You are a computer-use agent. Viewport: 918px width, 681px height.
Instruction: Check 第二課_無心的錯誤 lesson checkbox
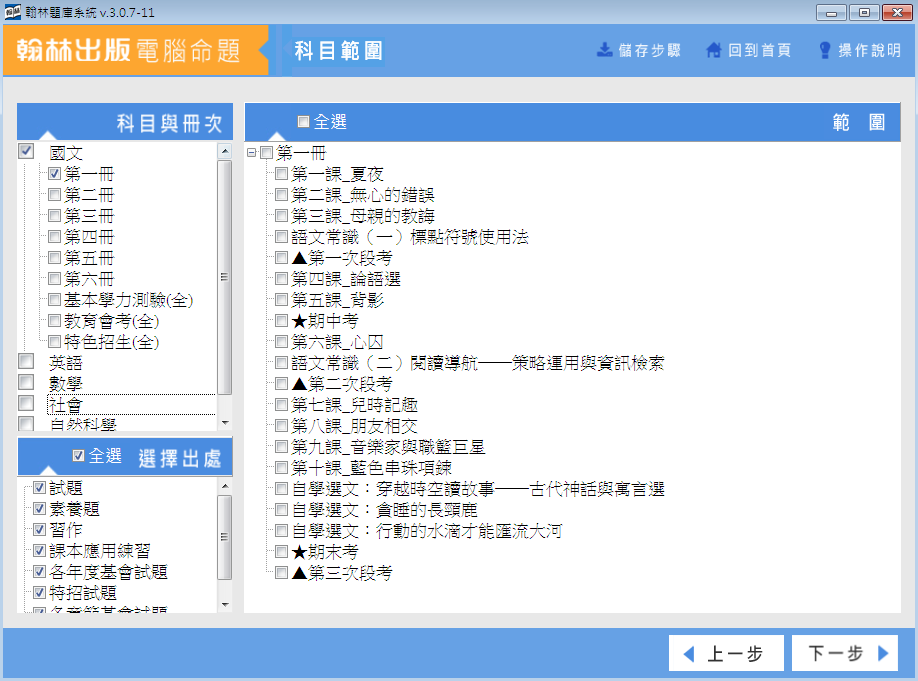pyautogui.click(x=282, y=194)
